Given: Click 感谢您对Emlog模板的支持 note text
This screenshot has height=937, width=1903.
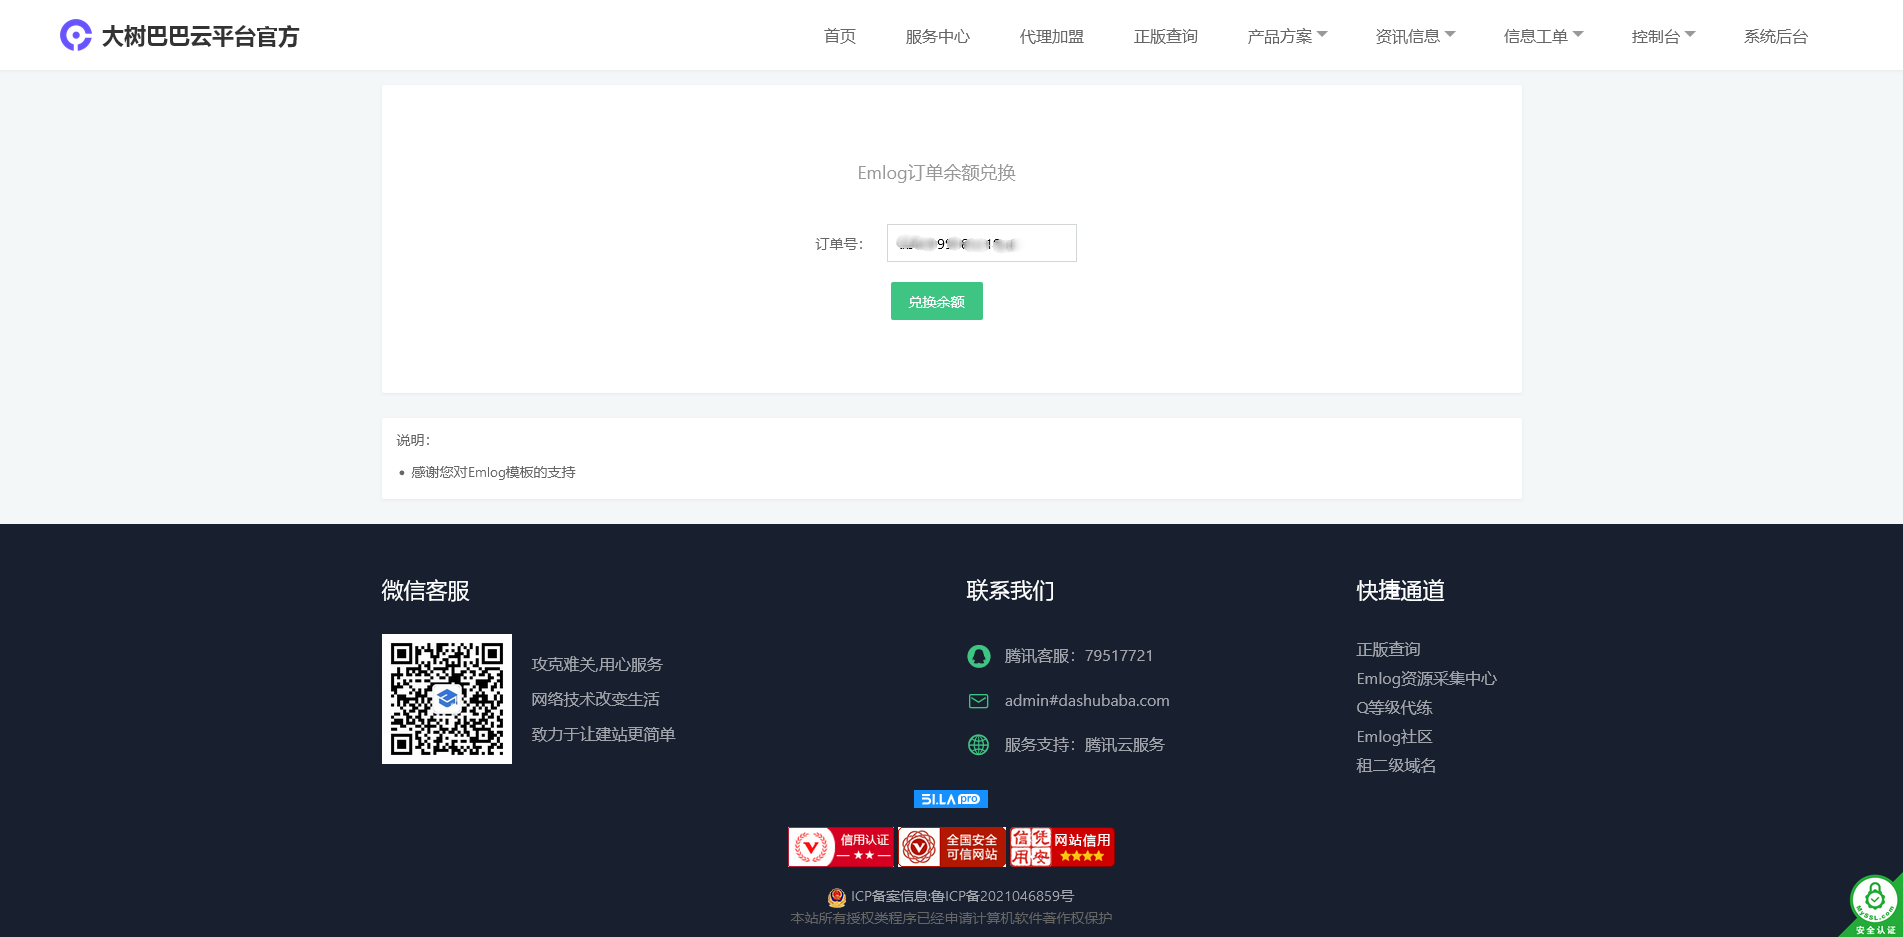Looking at the screenshot, I should (x=493, y=473).
